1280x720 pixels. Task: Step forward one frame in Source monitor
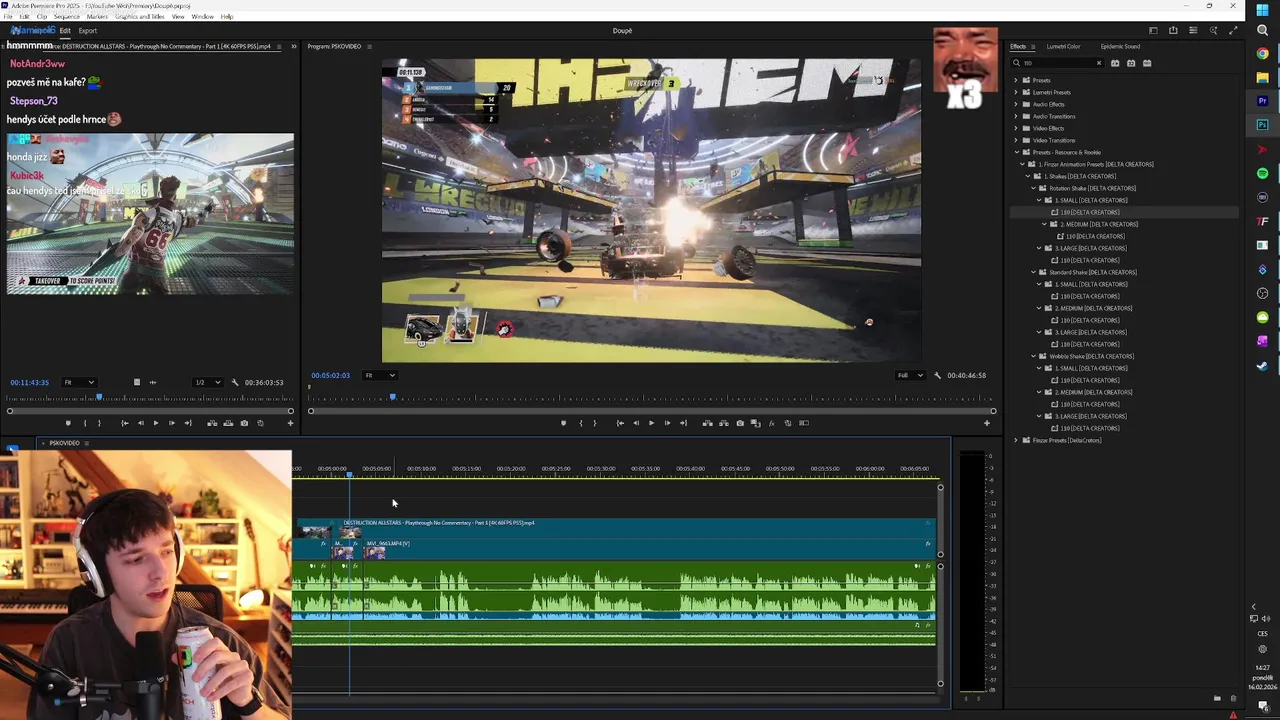tap(172, 423)
